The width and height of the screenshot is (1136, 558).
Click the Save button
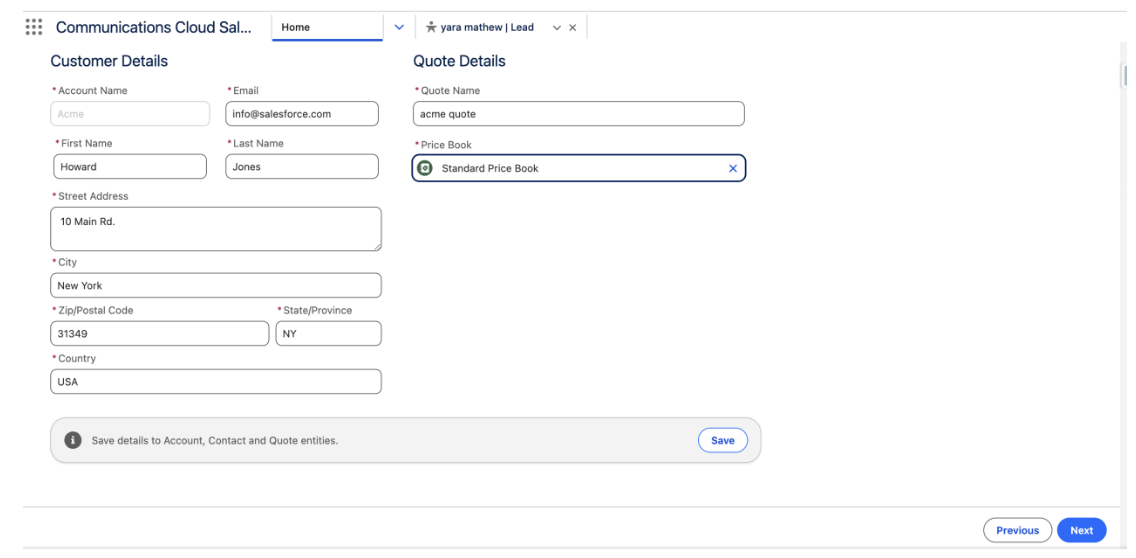[722, 441]
